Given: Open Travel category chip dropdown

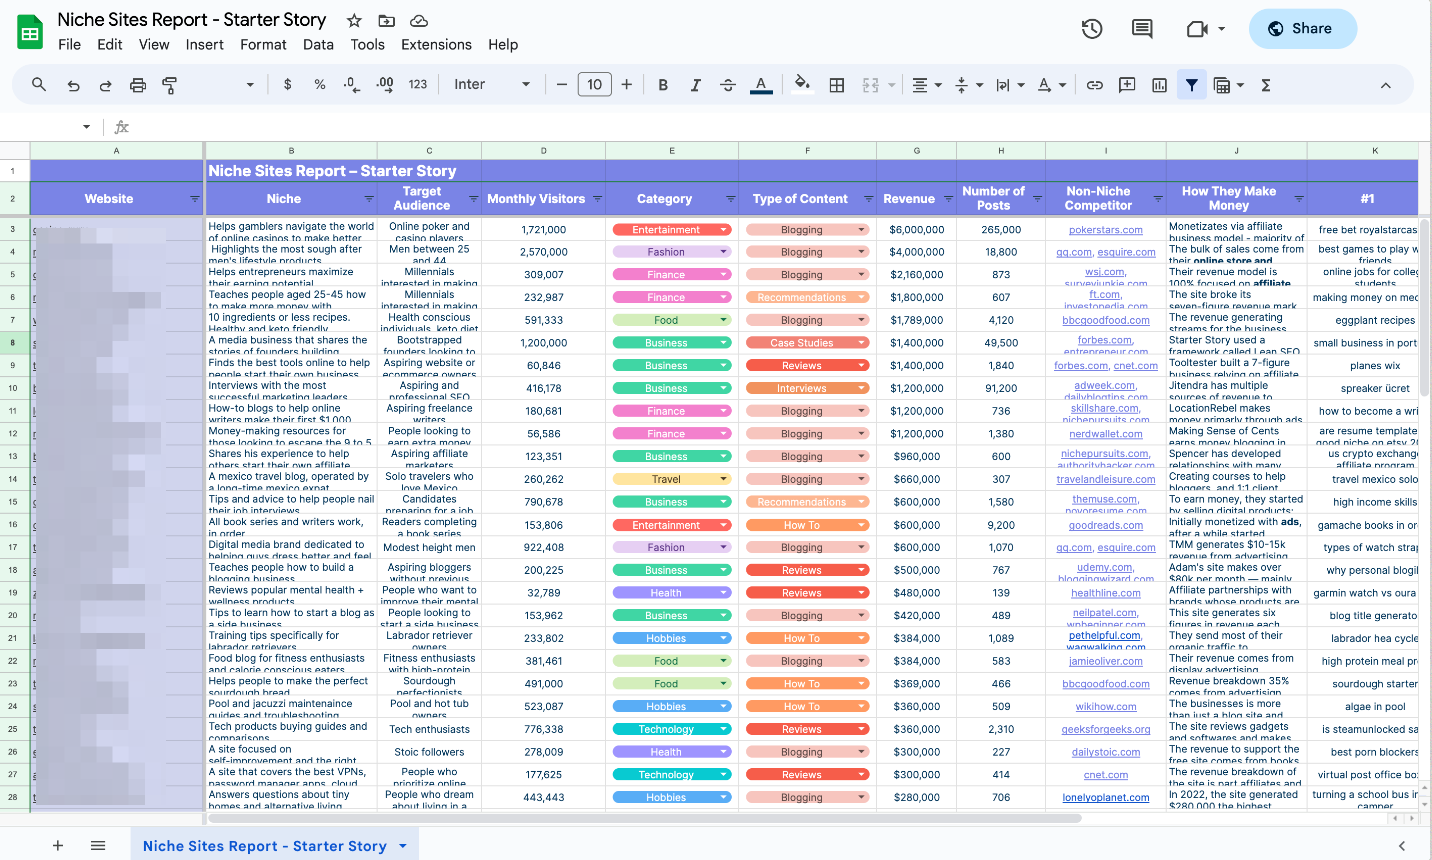Looking at the screenshot, I should [724, 480].
